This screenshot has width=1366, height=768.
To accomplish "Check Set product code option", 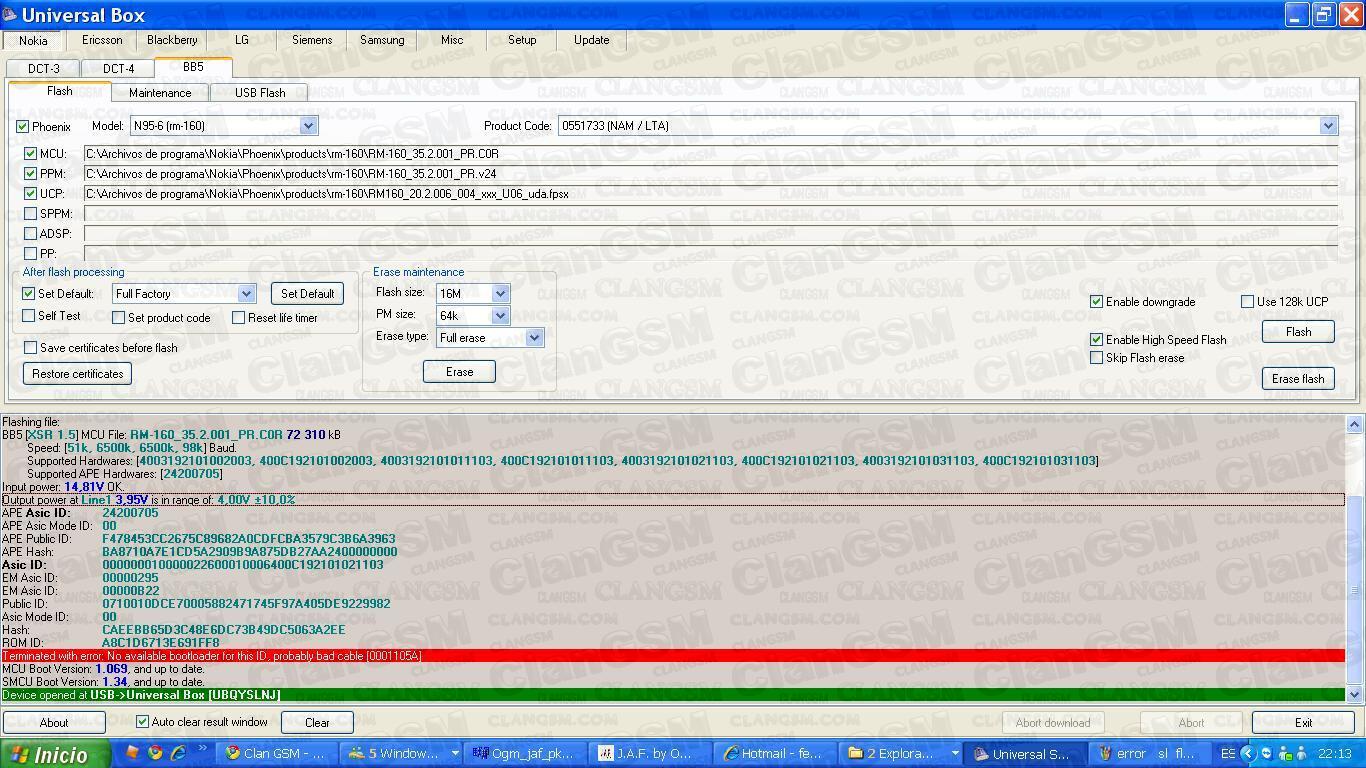I will tap(119, 318).
